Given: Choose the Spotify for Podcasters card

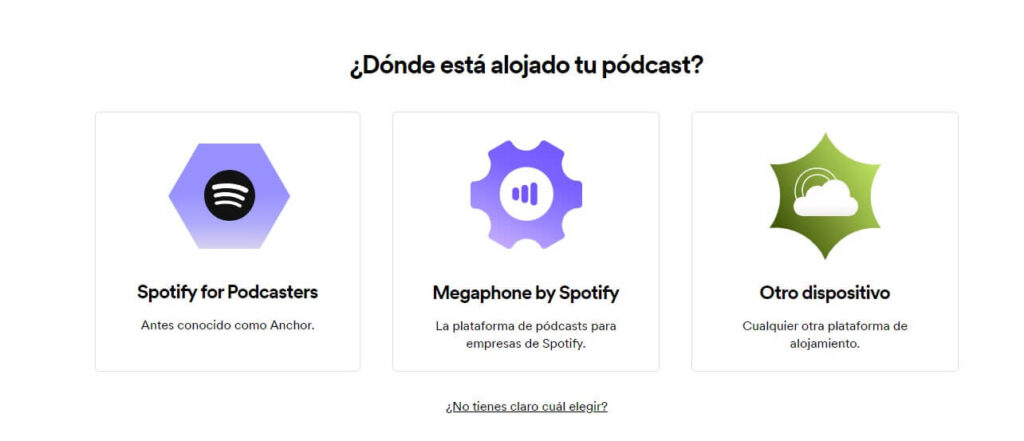Looking at the screenshot, I should click(x=227, y=242).
